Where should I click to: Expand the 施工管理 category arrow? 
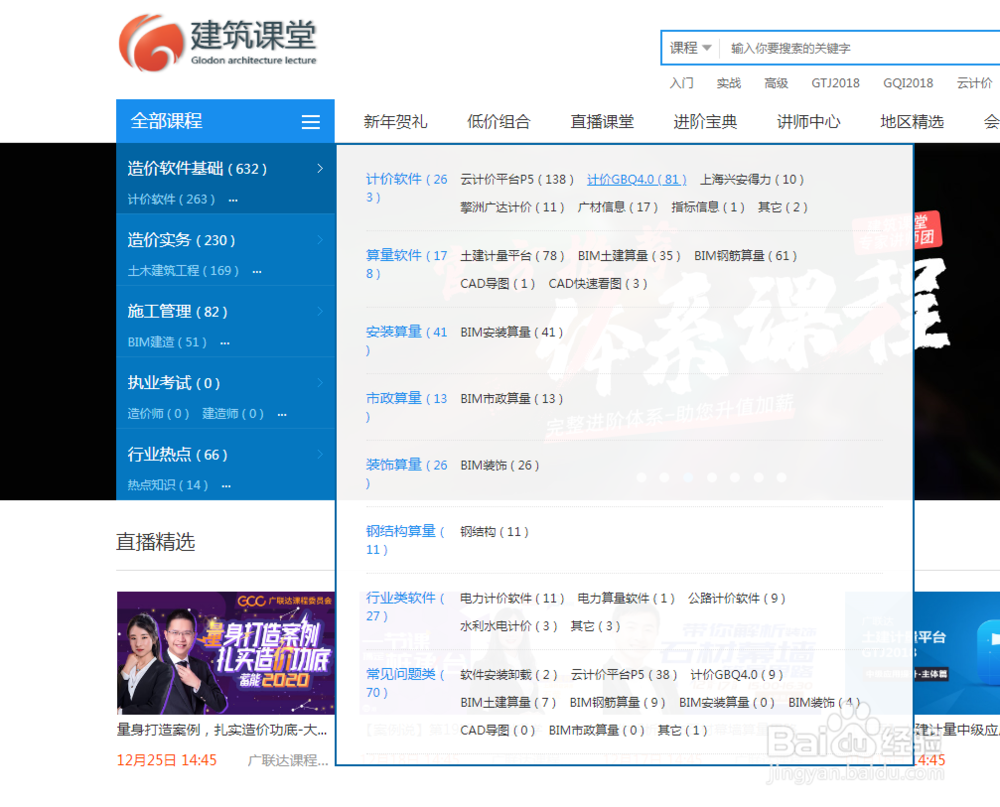point(320,311)
